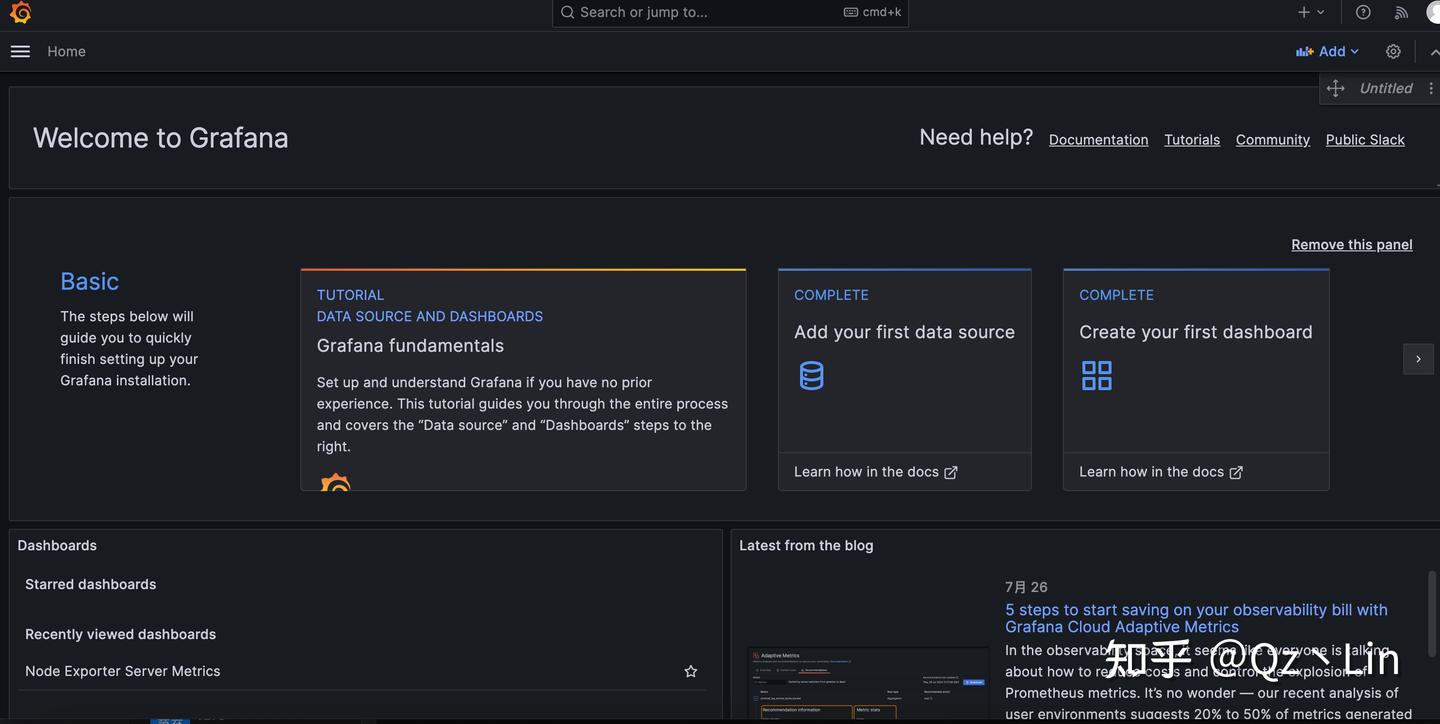Open the Untitled panel kebab menu
Image resolution: width=1440 pixels, height=724 pixels.
[1430, 88]
